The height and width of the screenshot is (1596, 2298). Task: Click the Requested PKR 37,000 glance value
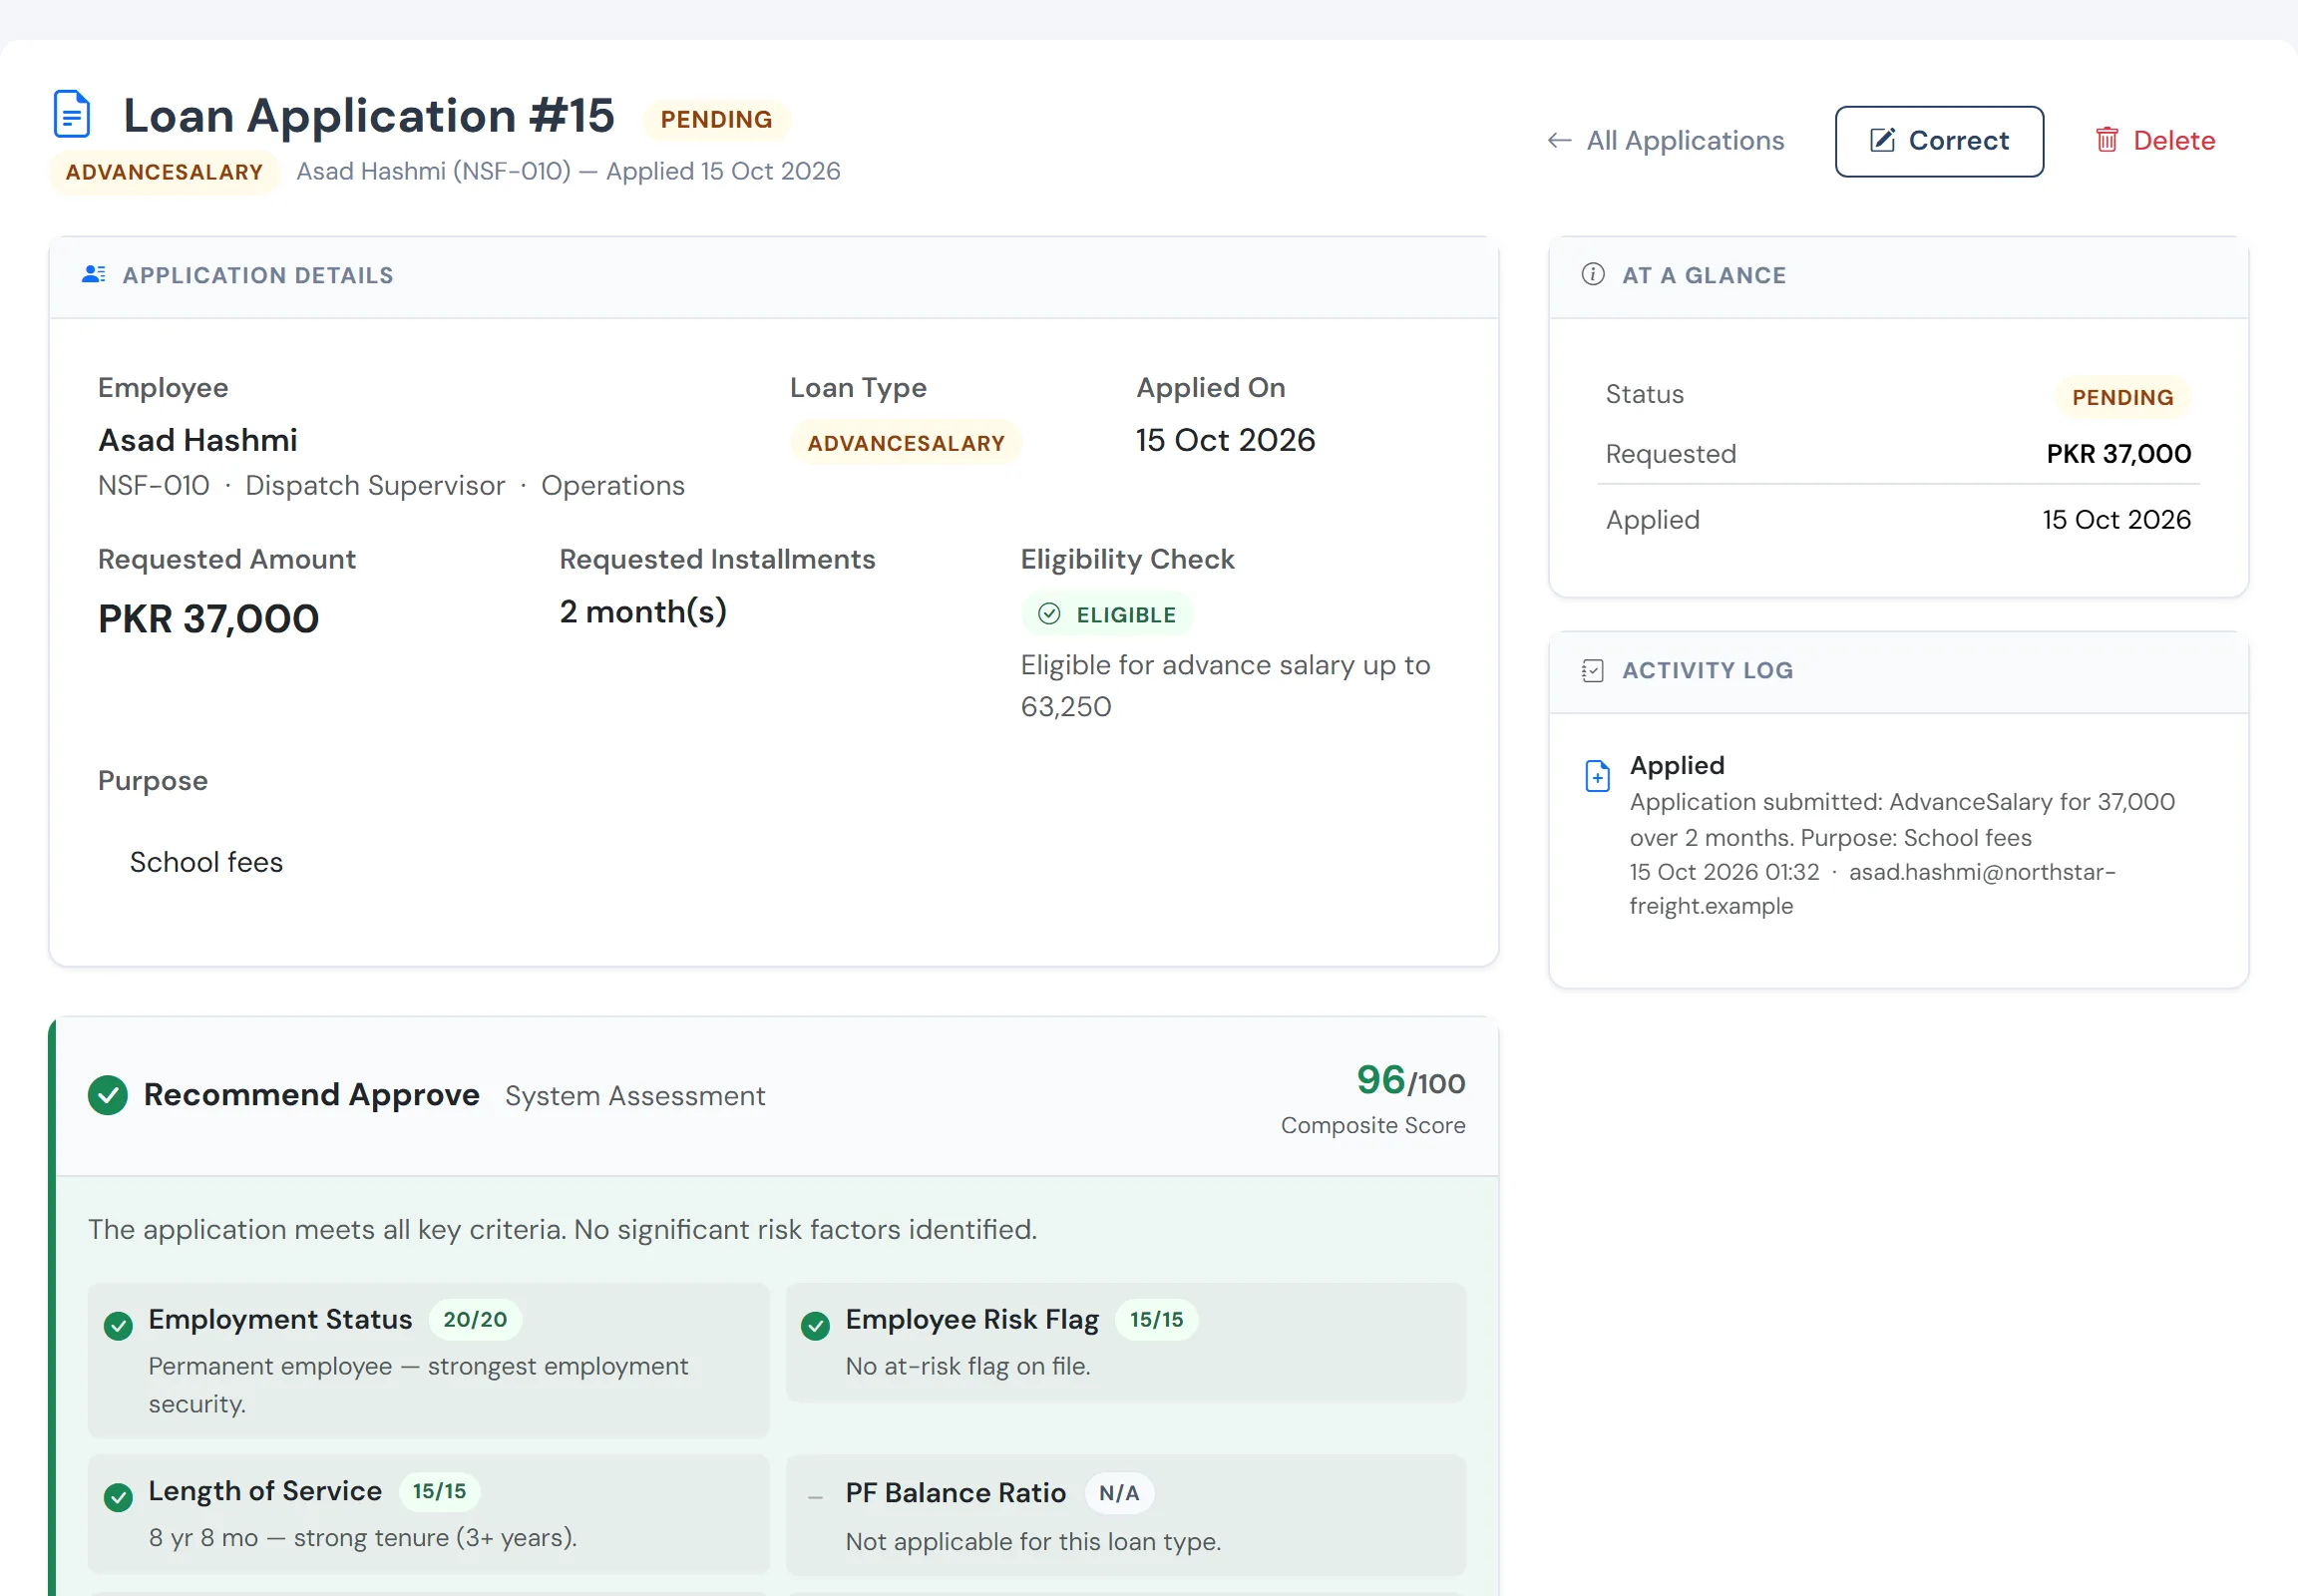click(x=2118, y=454)
